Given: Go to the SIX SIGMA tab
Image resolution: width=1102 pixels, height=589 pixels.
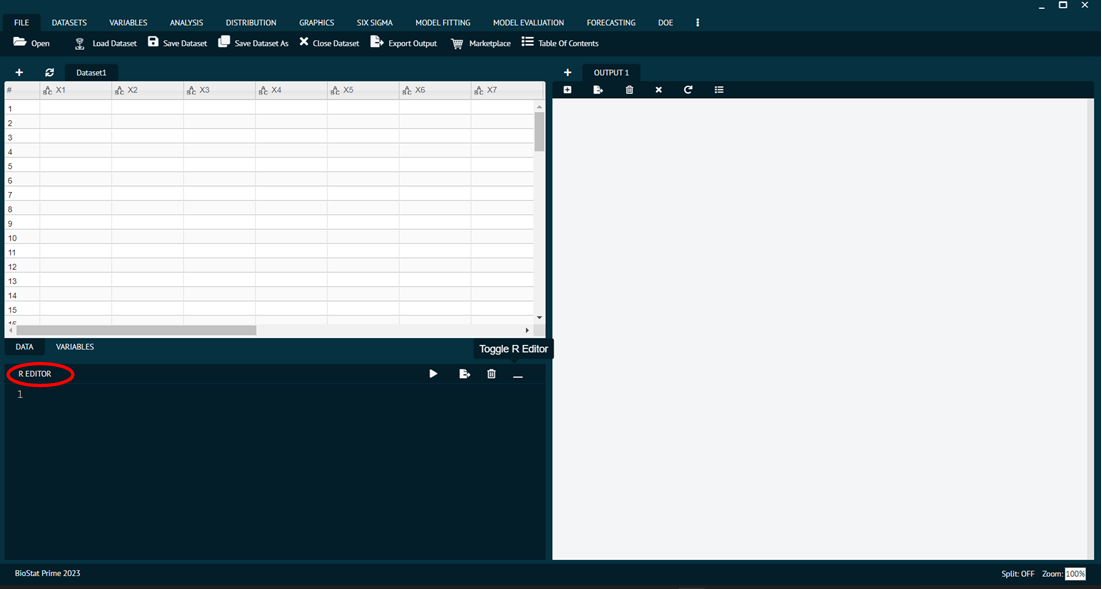Looking at the screenshot, I should 375,22.
